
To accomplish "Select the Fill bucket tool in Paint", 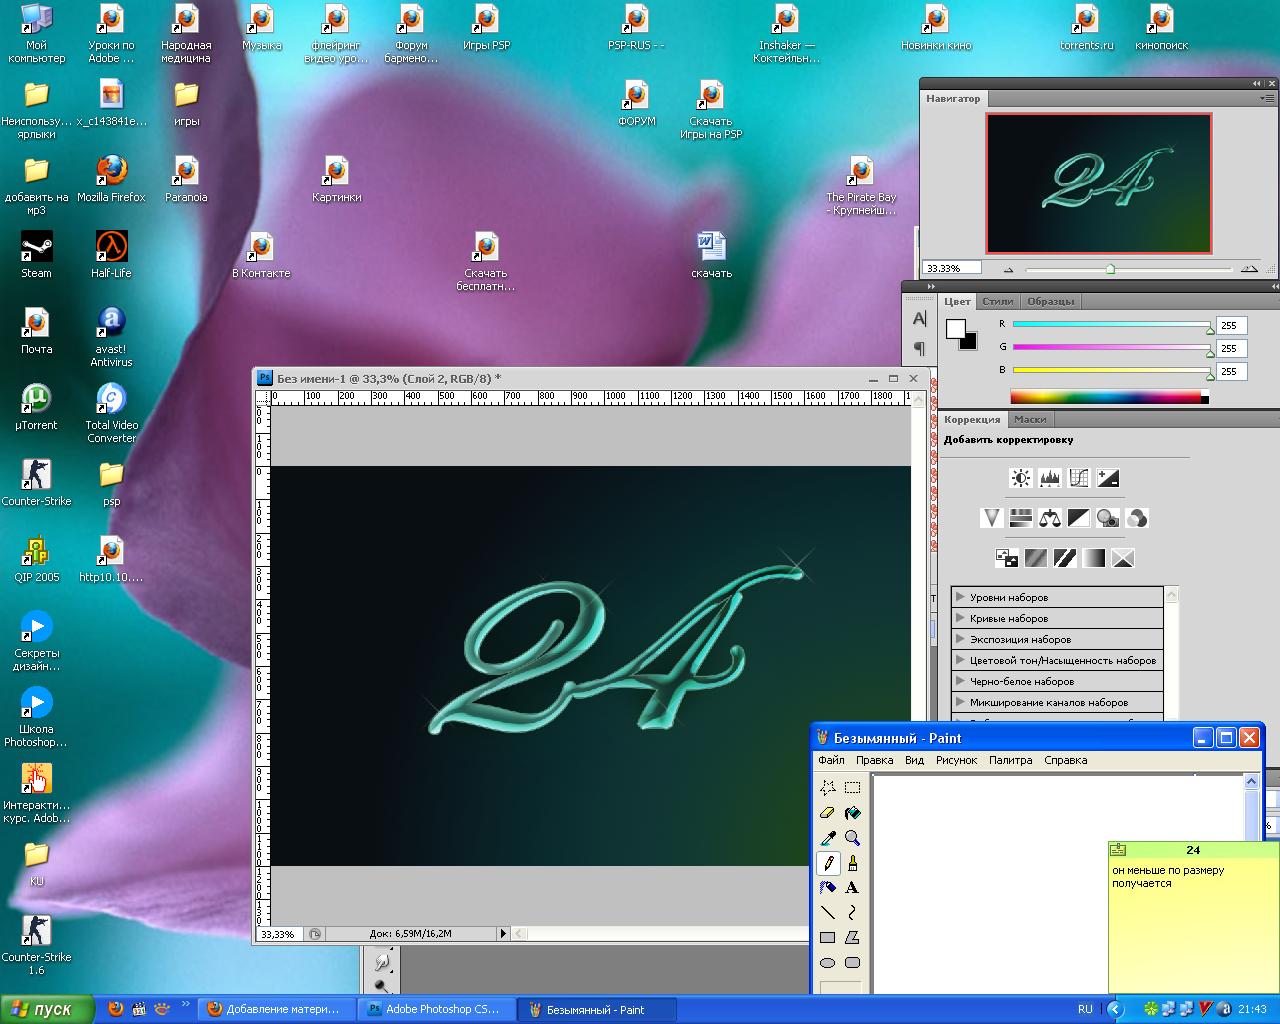I will point(852,813).
